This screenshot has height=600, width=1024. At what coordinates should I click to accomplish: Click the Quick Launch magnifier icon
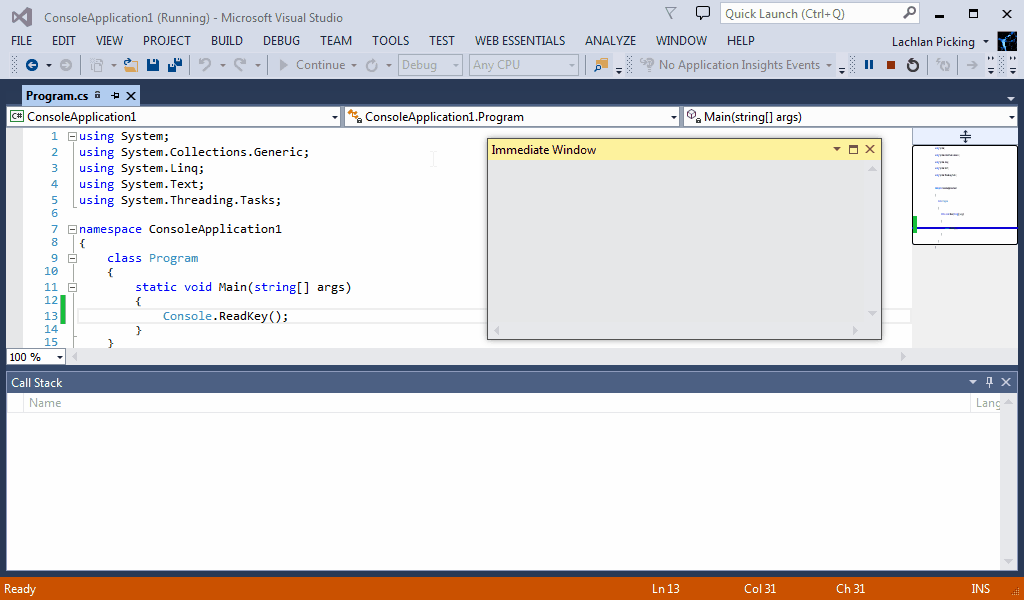pyautogui.click(x=909, y=12)
